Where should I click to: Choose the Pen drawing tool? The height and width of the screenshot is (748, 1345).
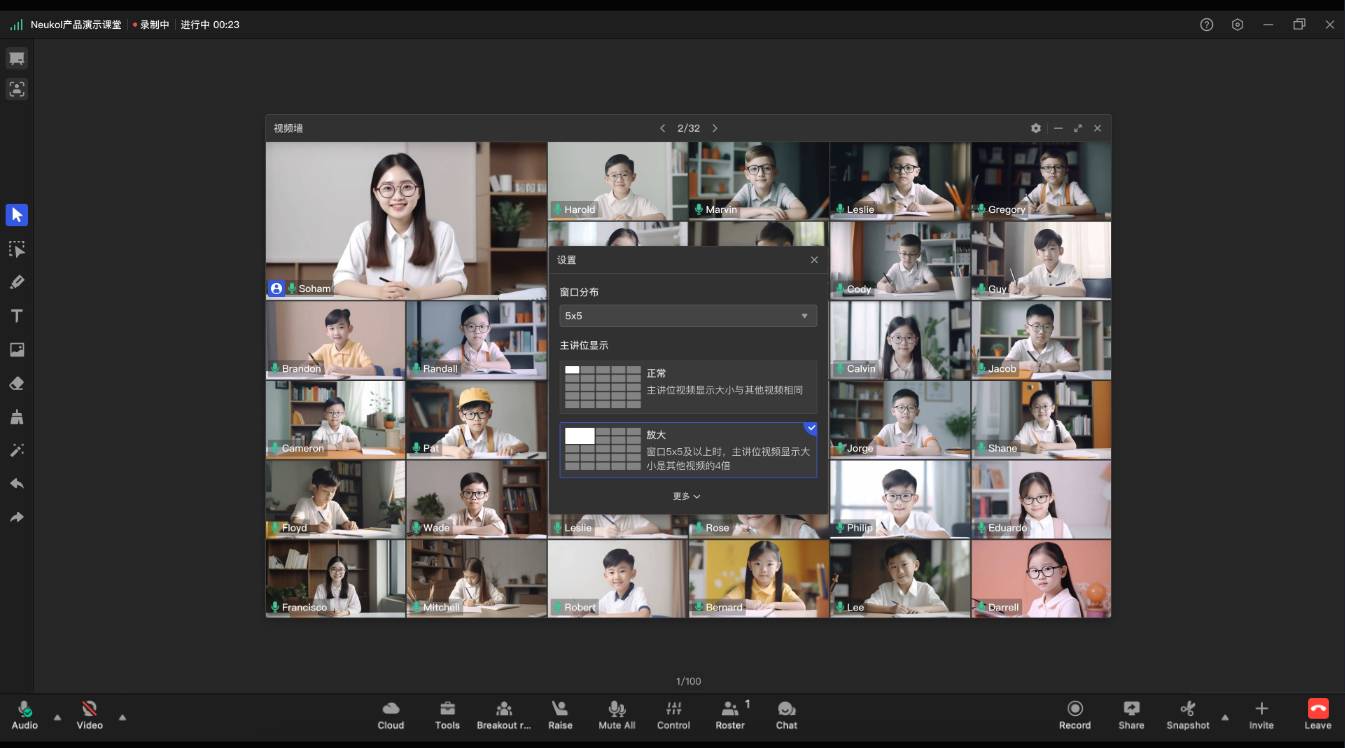[17, 282]
